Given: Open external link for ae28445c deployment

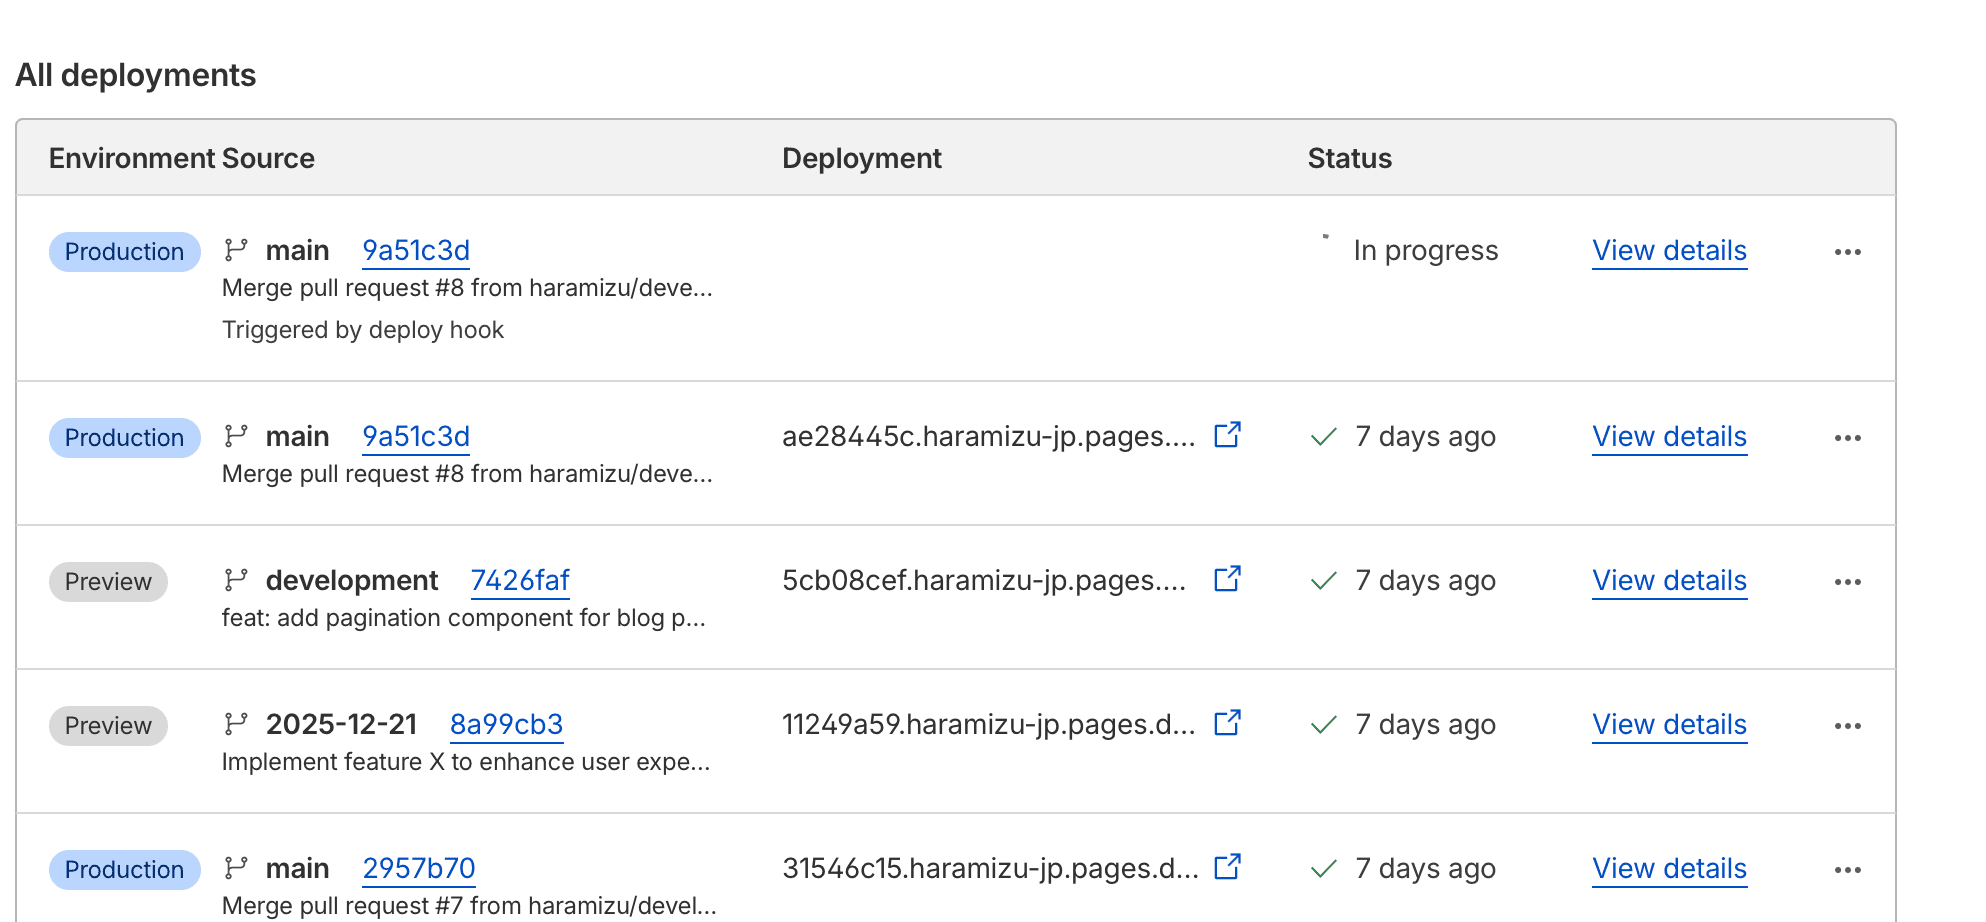Looking at the screenshot, I should (1227, 435).
